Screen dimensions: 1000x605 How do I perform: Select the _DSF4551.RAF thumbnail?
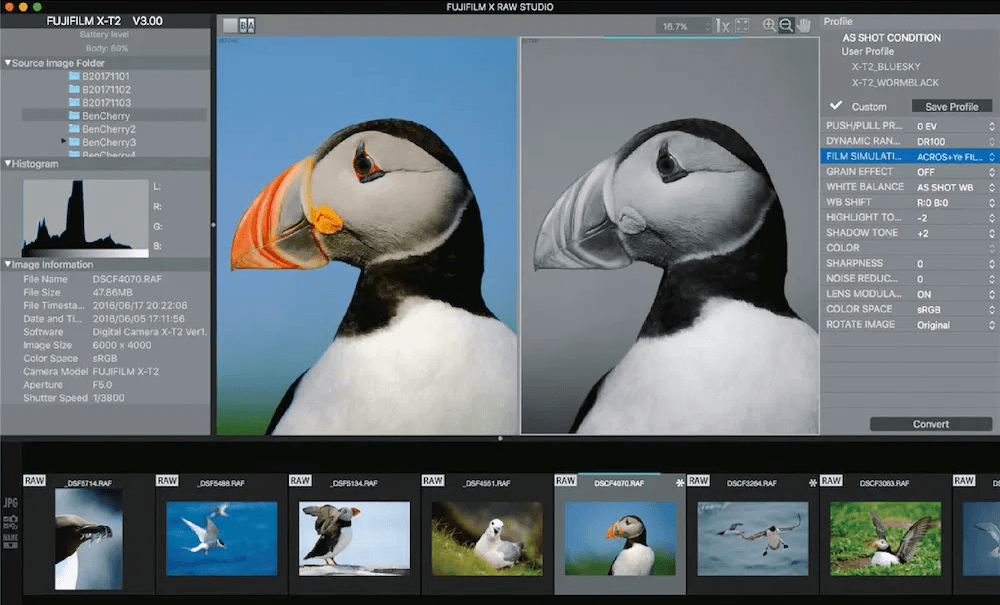click(x=487, y=539)
